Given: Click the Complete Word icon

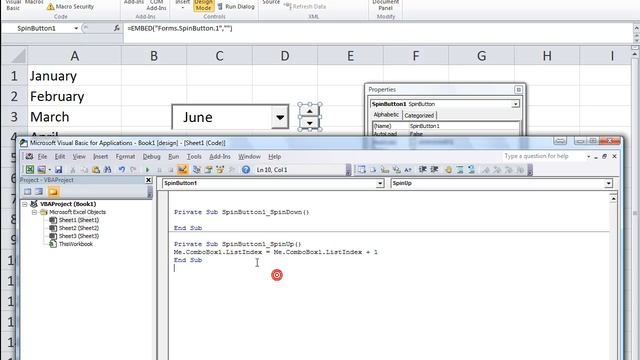Looking at the screenshot, I should 408,169.
